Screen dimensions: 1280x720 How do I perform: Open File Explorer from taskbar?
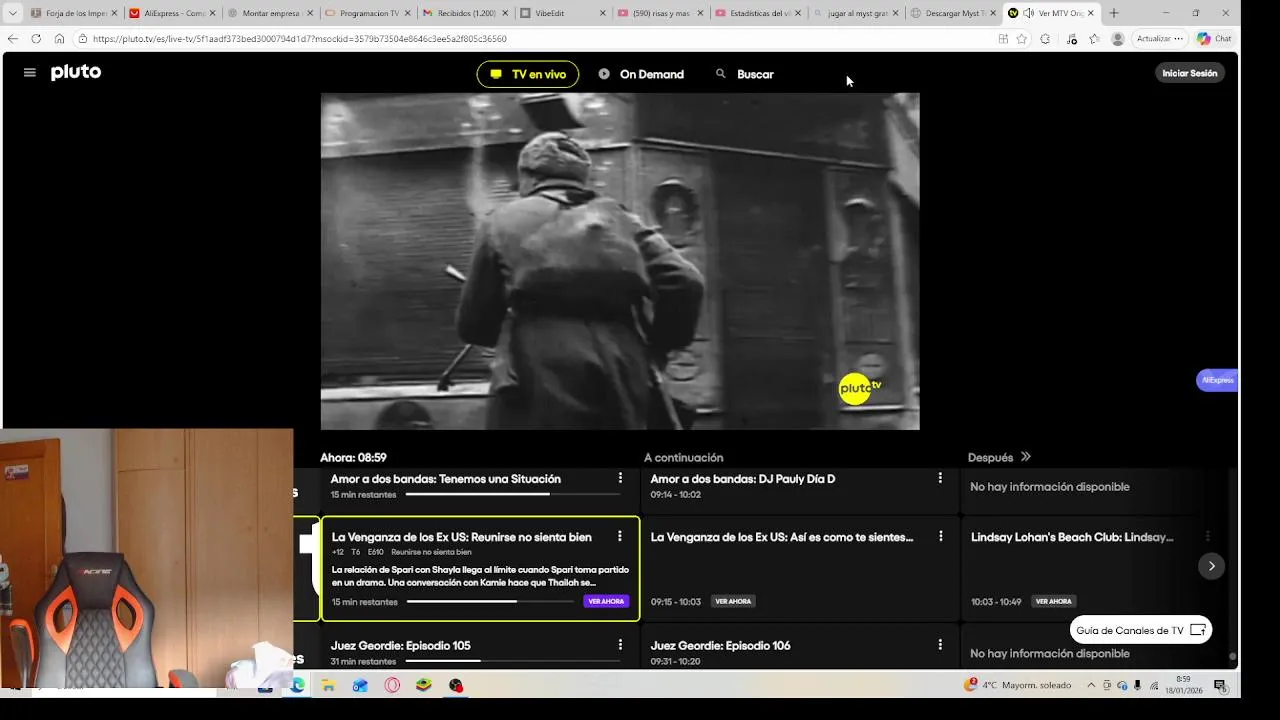point(328,685)
